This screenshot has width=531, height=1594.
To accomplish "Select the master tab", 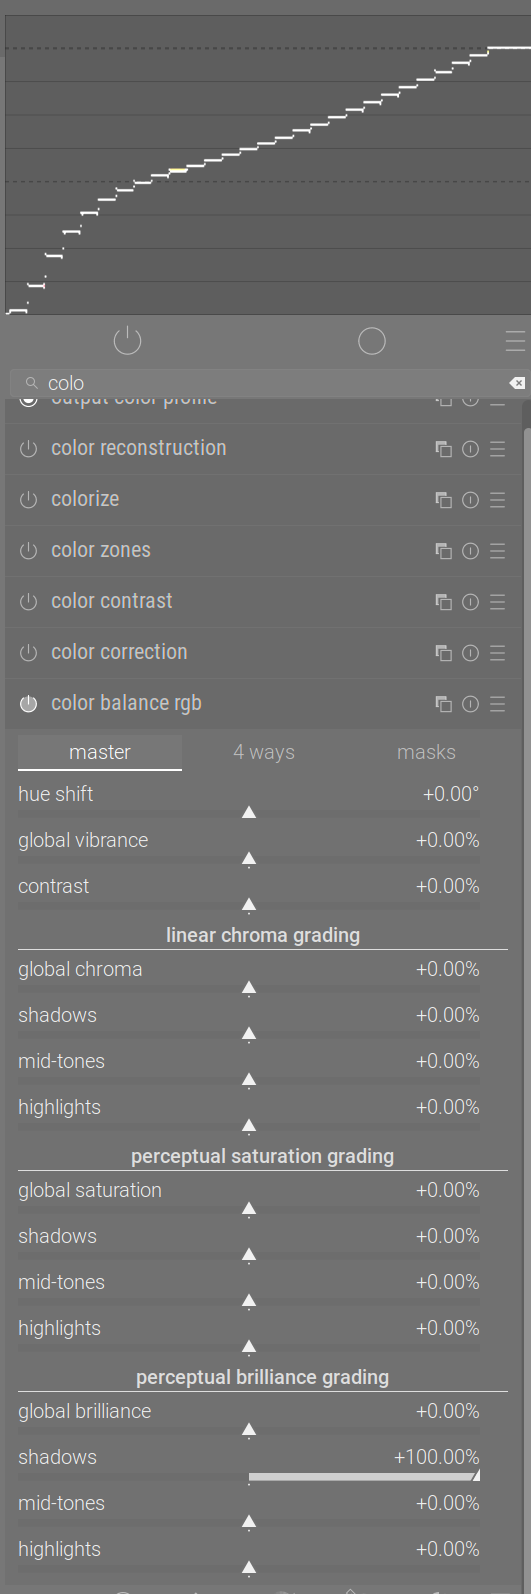I will tap(100, 752).
